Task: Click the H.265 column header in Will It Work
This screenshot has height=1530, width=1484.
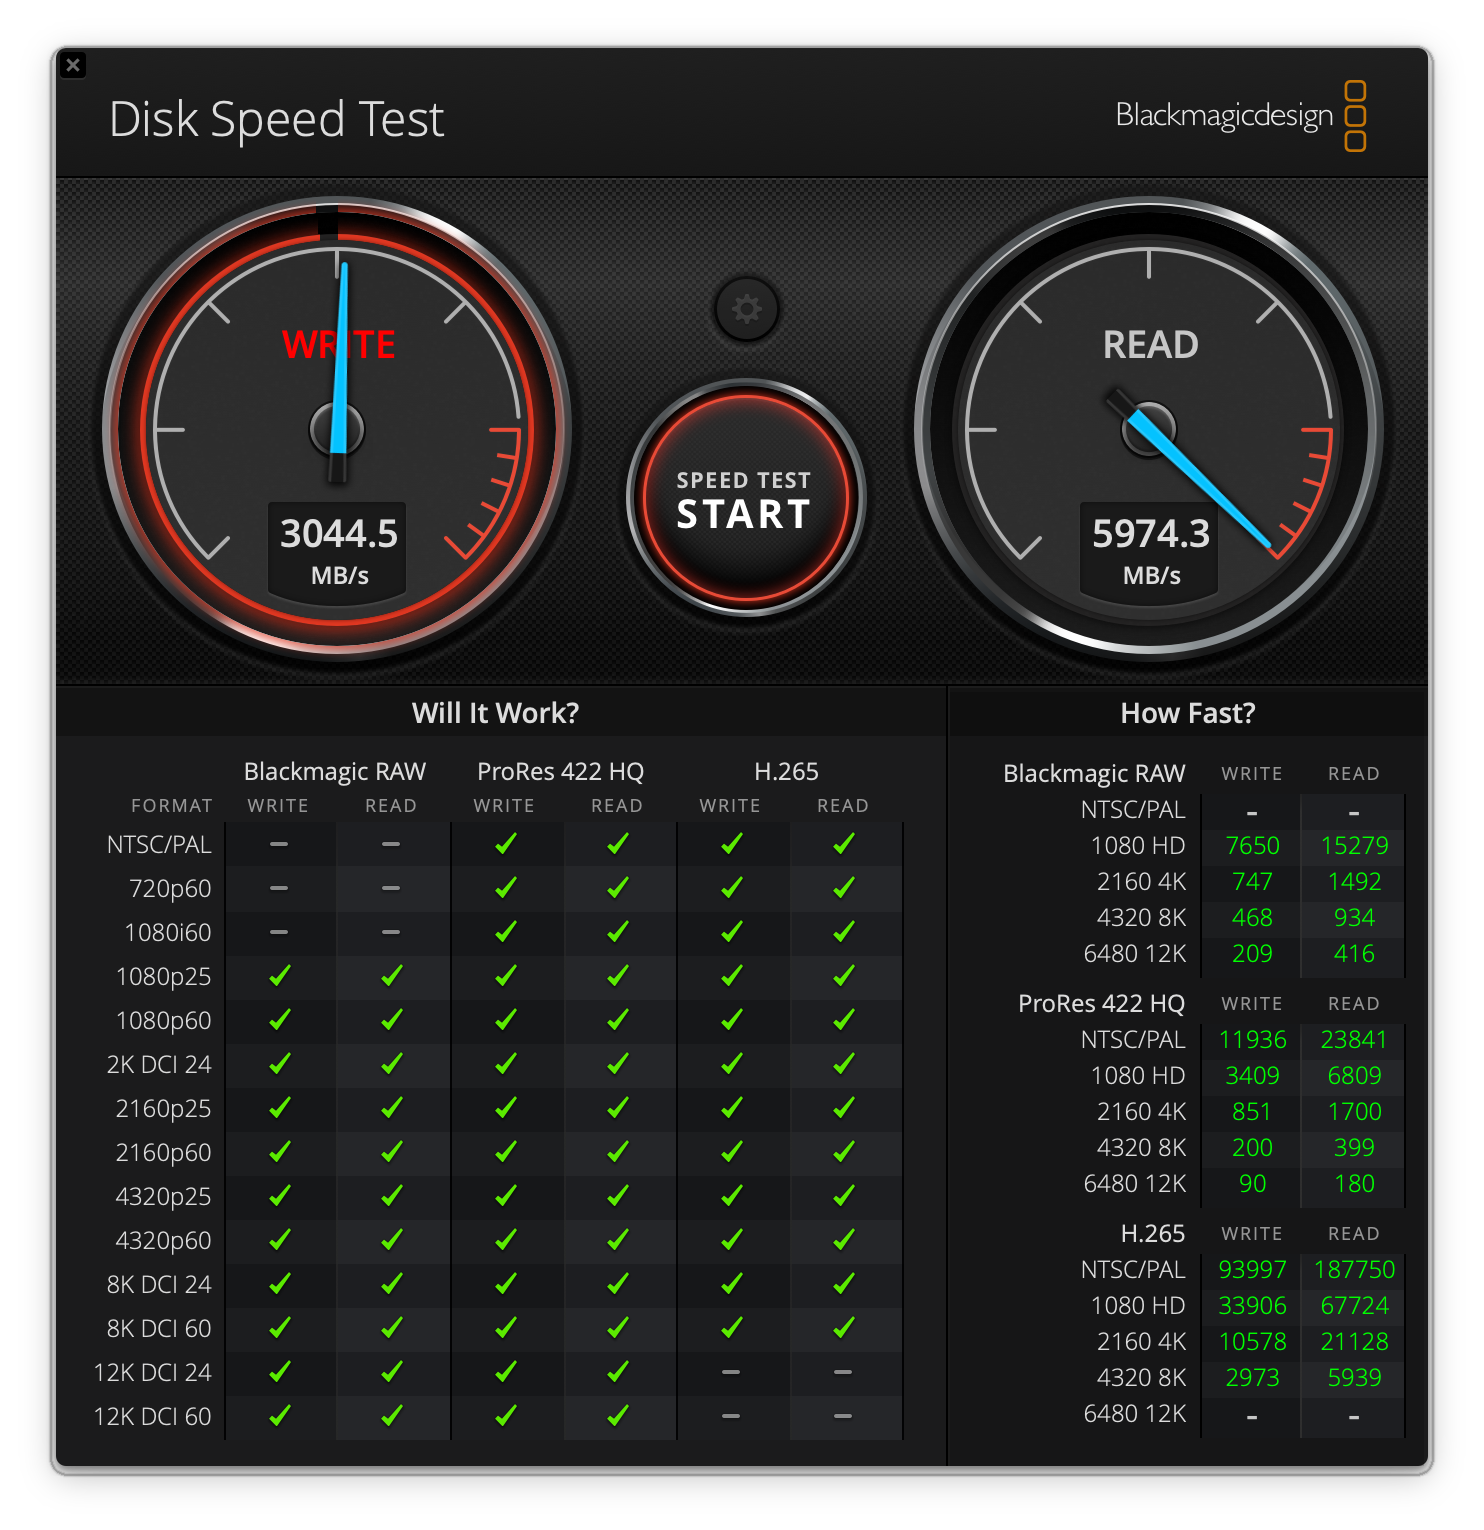Action: 786,772
